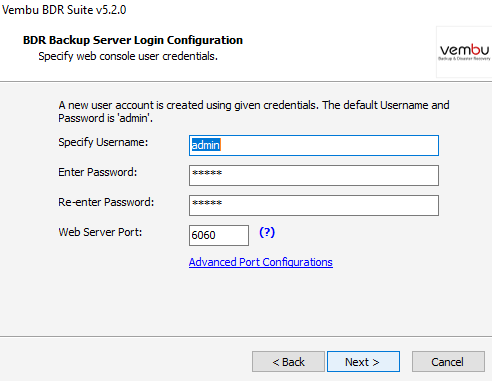Proceed with the Next > button

coord(363,361)
